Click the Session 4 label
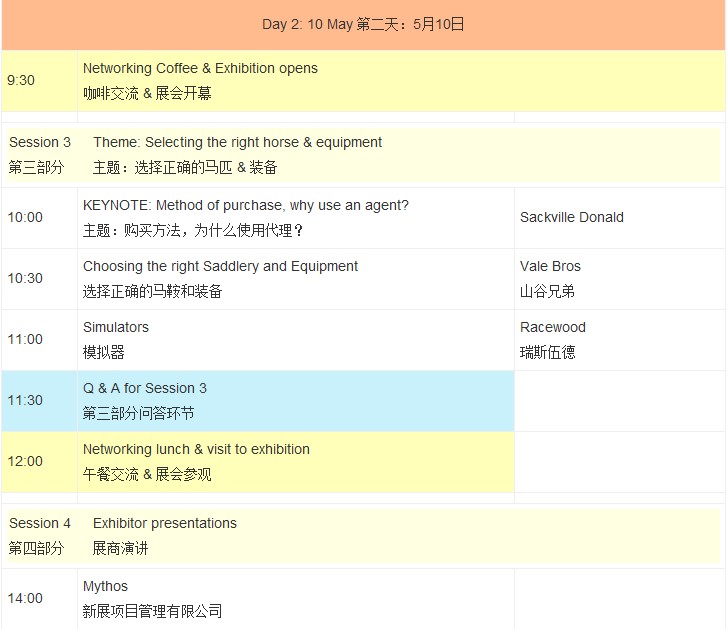Viewport: 728px width, 629px height. [x=40, y=524]
